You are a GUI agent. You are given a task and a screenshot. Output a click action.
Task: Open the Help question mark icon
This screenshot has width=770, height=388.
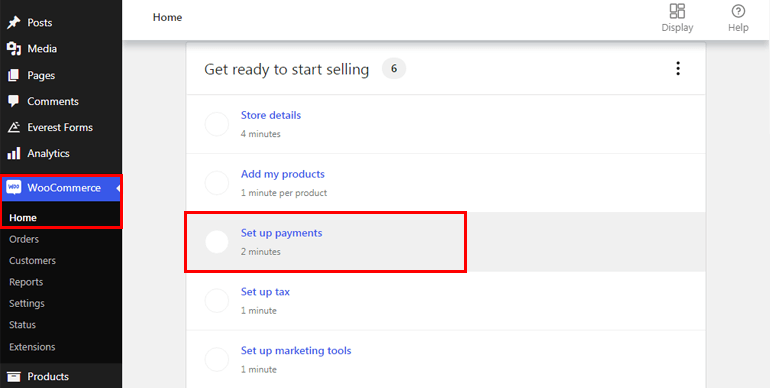click(738, 11)
